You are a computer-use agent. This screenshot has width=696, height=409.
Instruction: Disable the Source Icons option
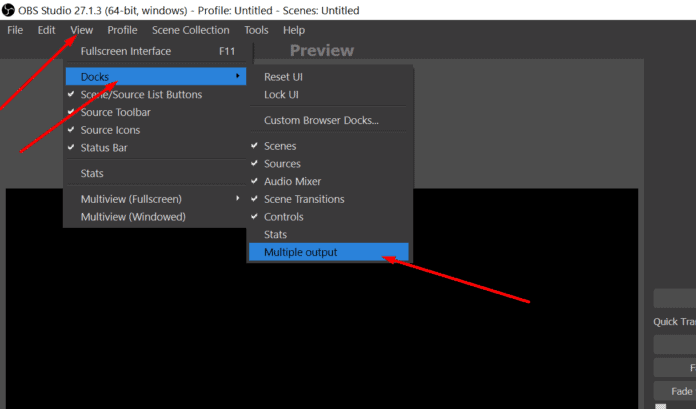pyautogui.click(x=110, y=130)
